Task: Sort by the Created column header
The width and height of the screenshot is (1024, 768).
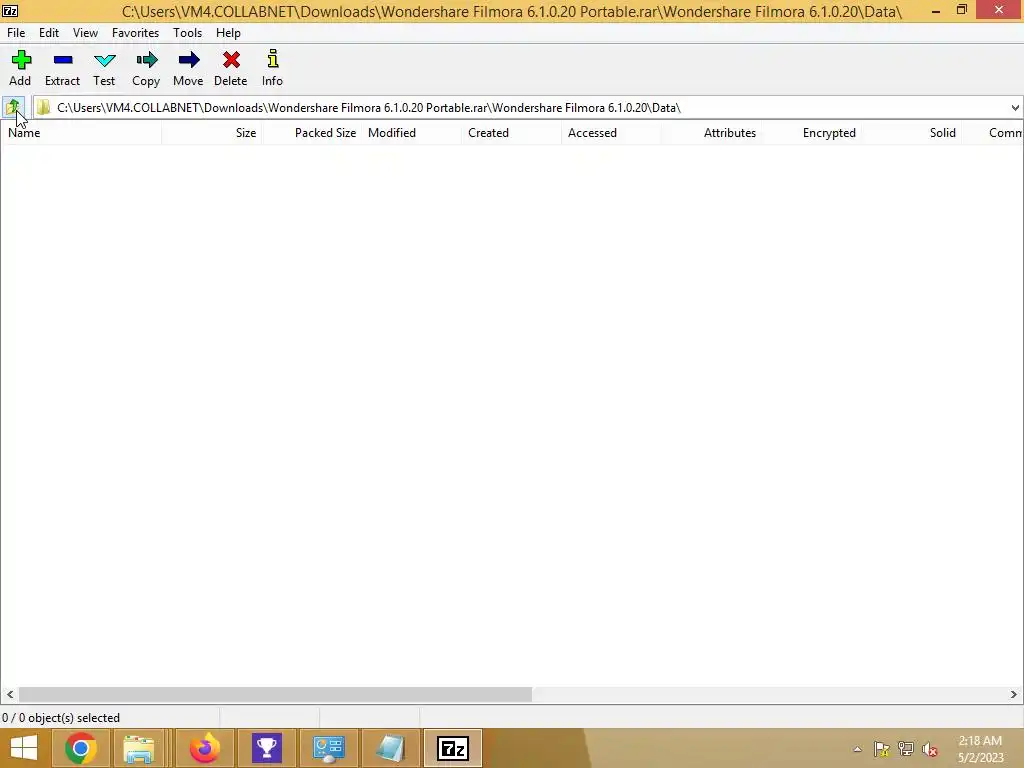Action: (511, 133)
